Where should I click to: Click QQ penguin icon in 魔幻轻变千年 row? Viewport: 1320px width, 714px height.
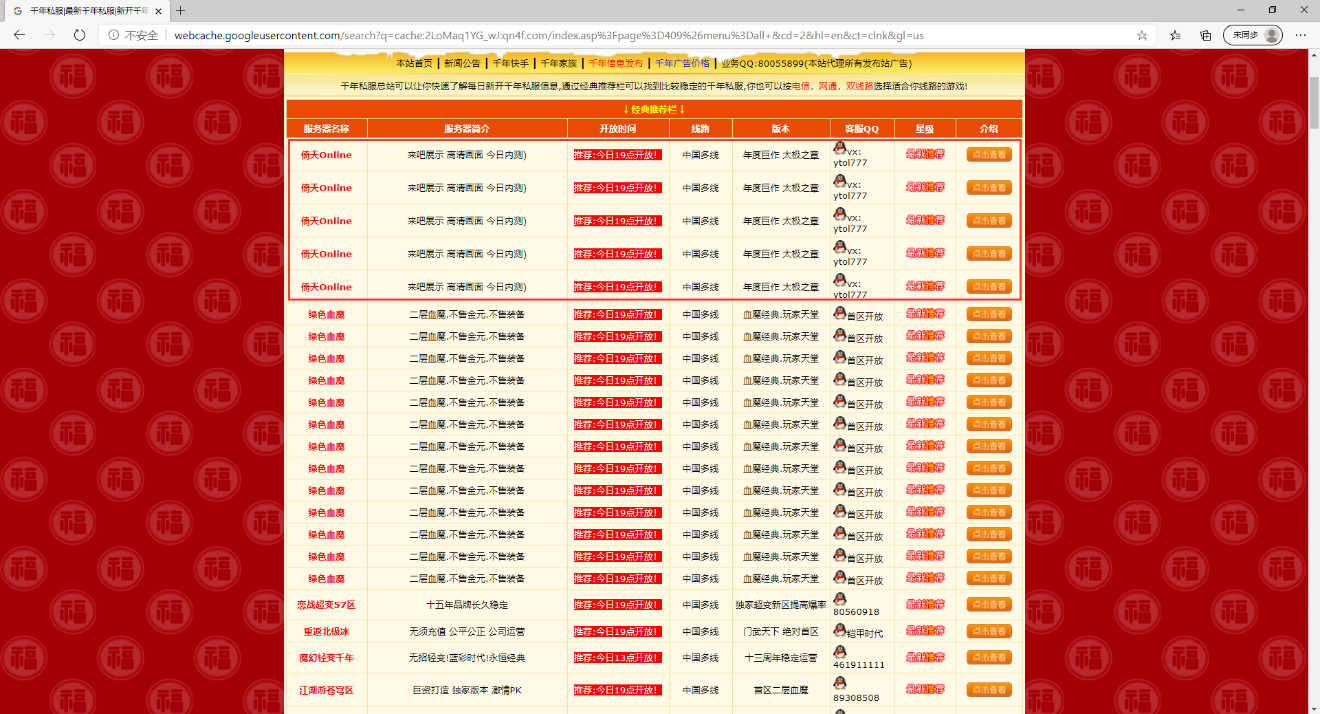click(x=840, y=652)
